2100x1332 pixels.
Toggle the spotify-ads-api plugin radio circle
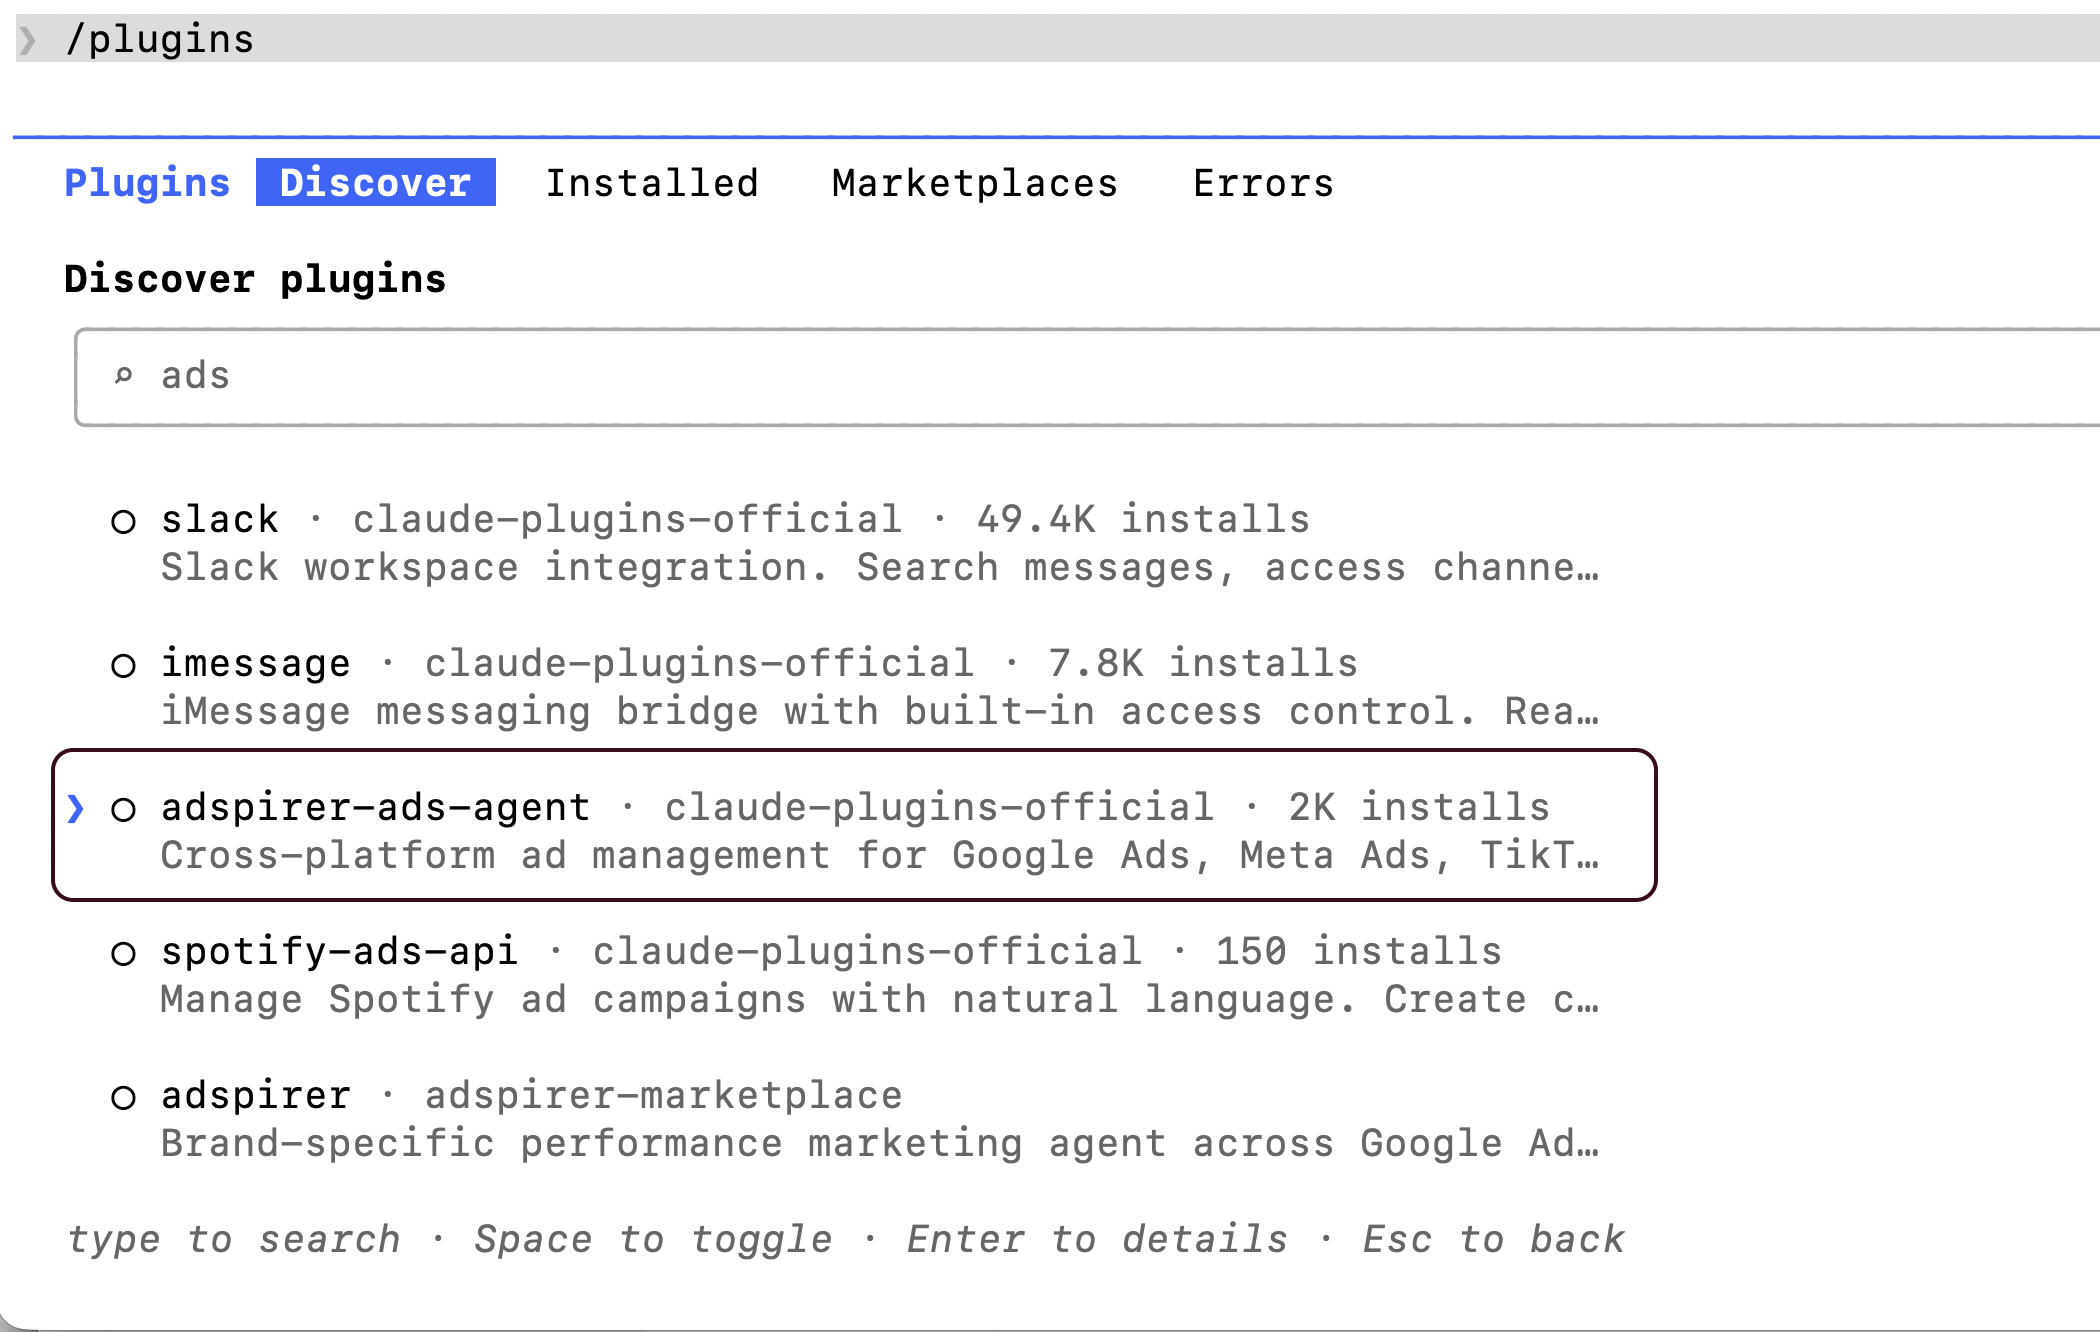coord(123,953)
